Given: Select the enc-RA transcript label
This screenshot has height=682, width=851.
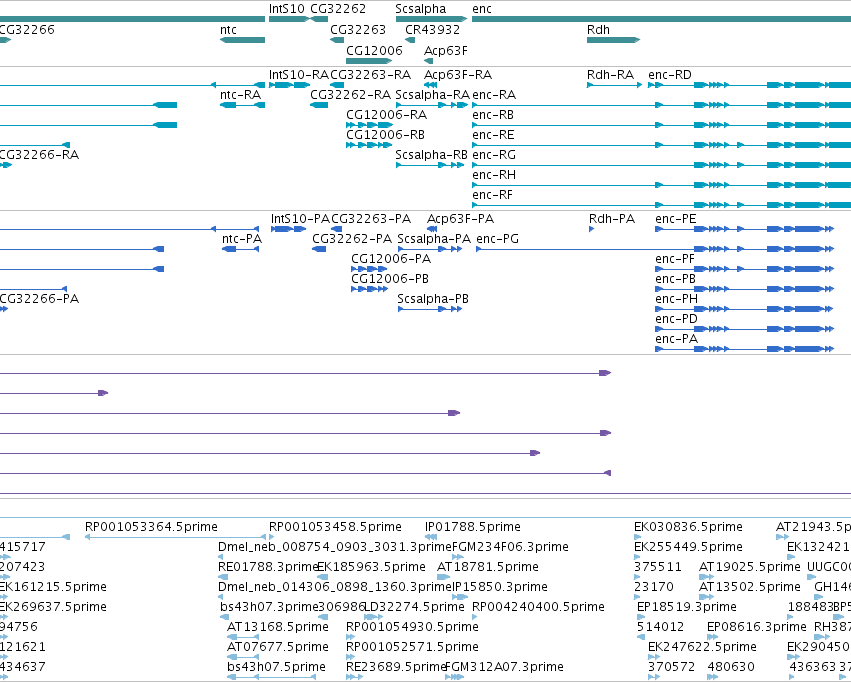Looking at the screenshot, I should [494, 94].
